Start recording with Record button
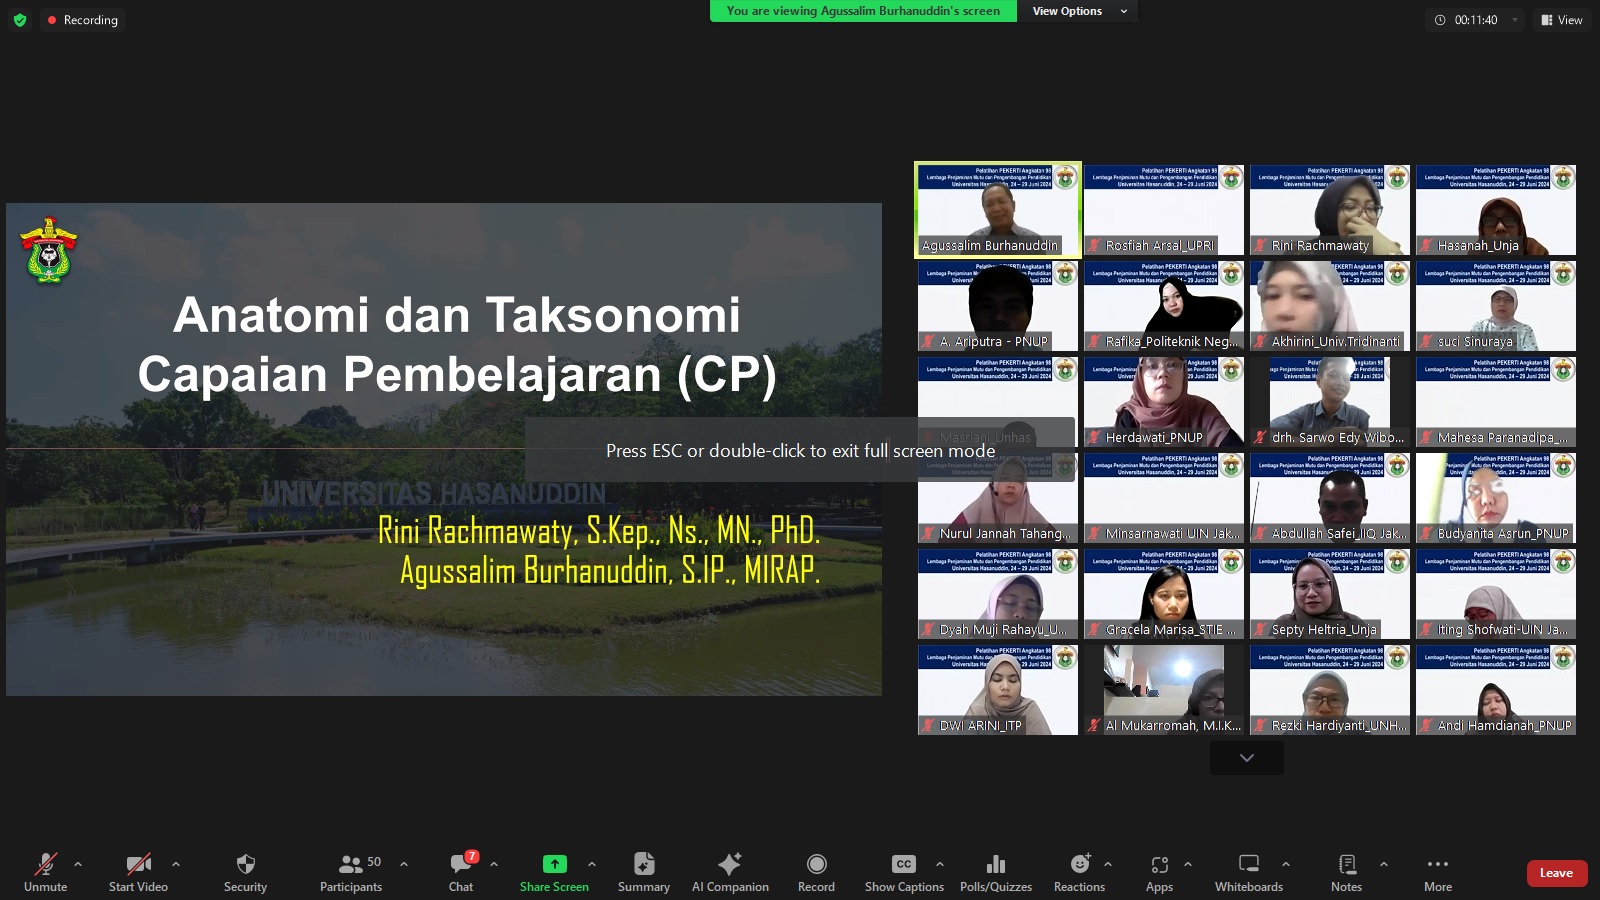Image resolution: width=1600 pixels, height=900 pixels. point(816,872)
